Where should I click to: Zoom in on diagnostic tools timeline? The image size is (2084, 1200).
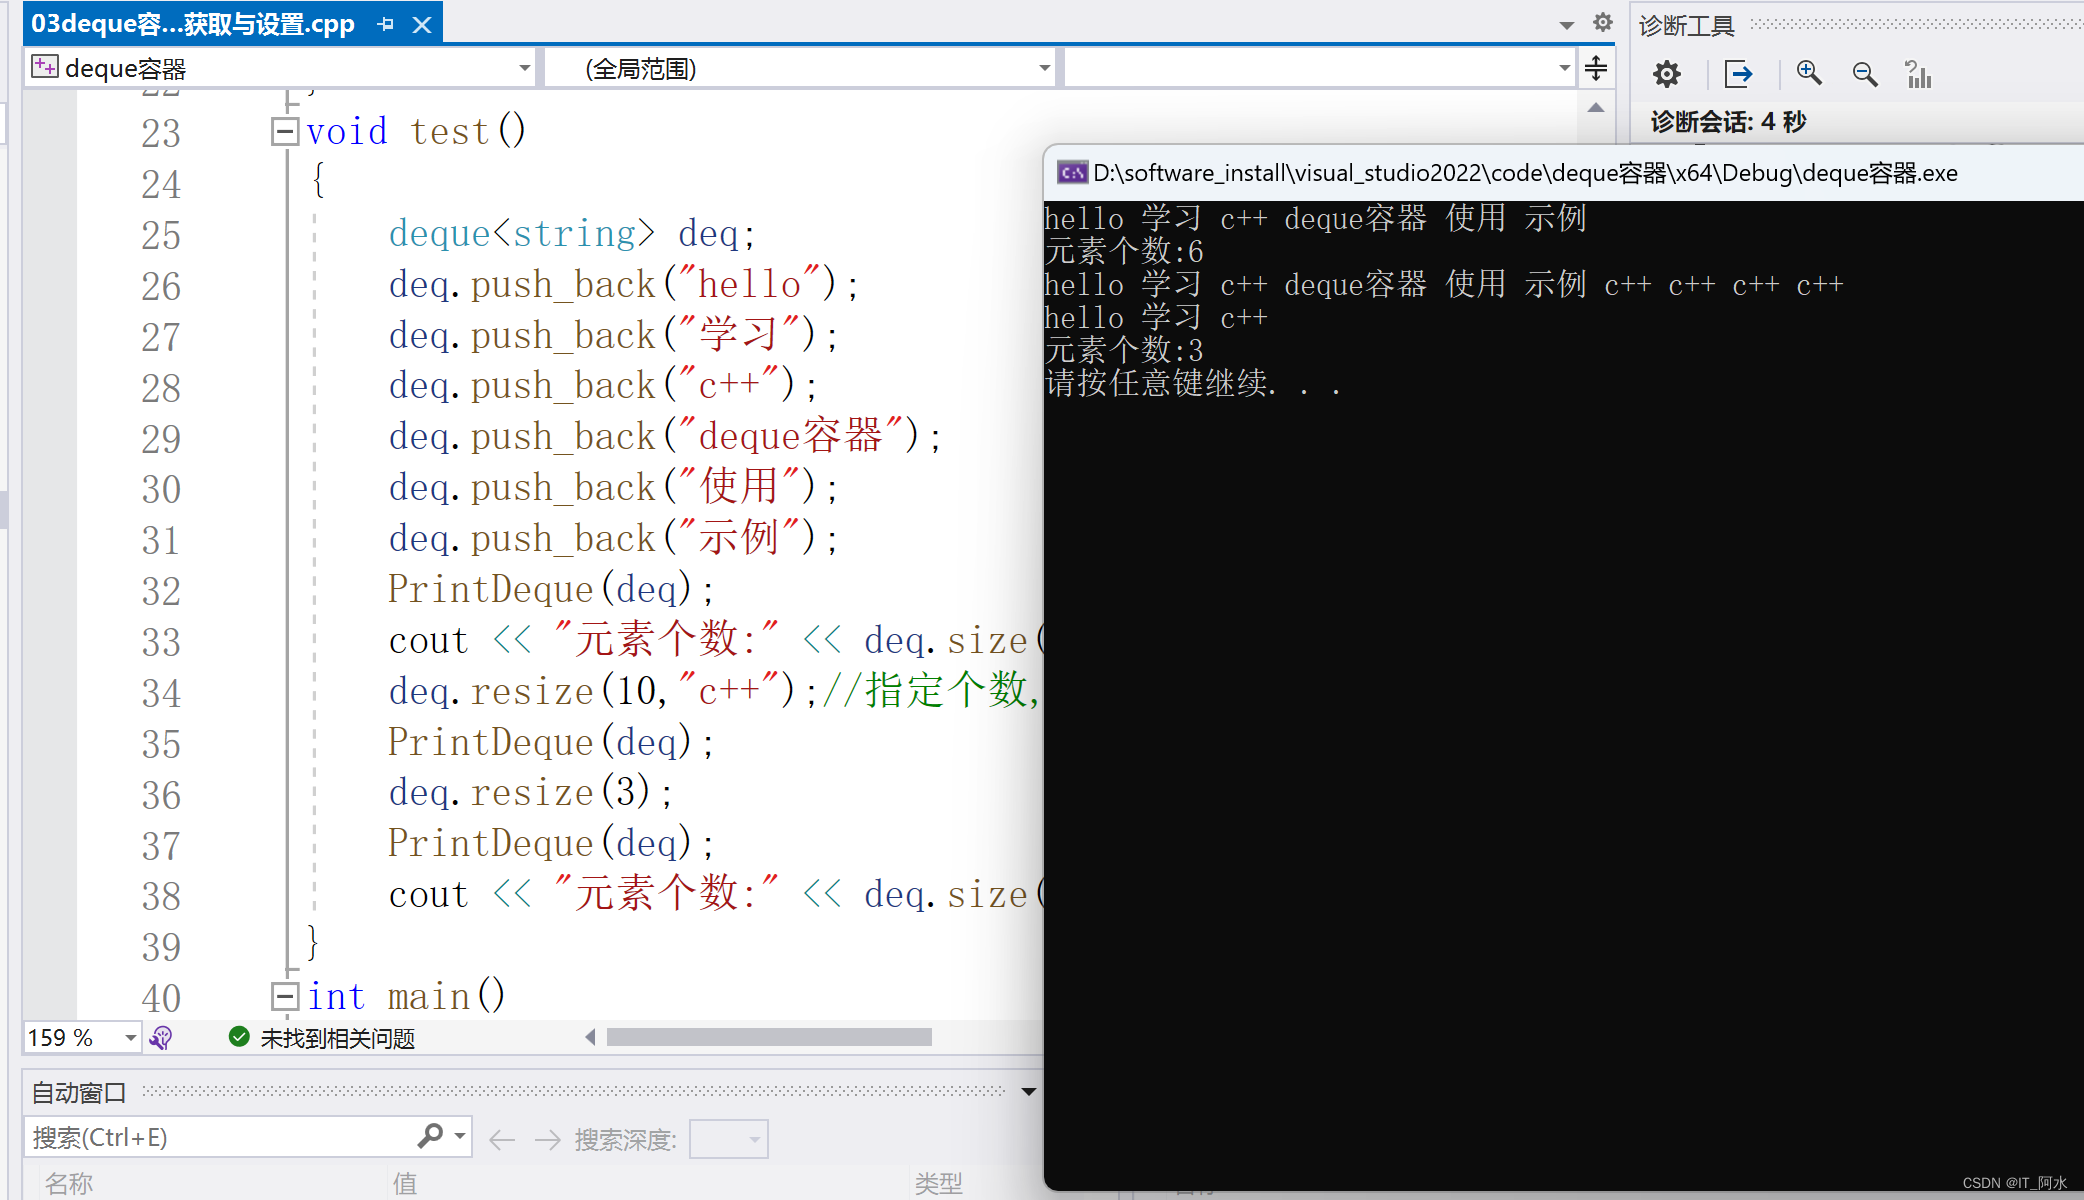pos(1809,73)
